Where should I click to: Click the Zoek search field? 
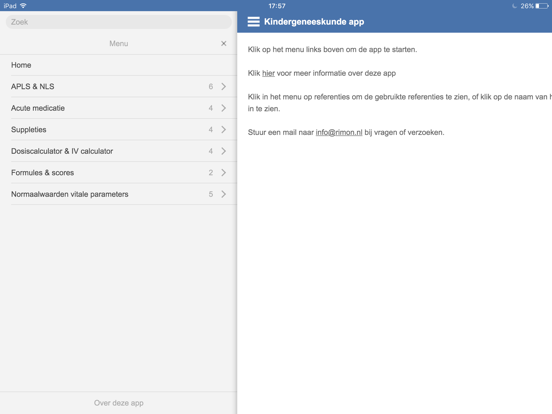pos(119,22)
